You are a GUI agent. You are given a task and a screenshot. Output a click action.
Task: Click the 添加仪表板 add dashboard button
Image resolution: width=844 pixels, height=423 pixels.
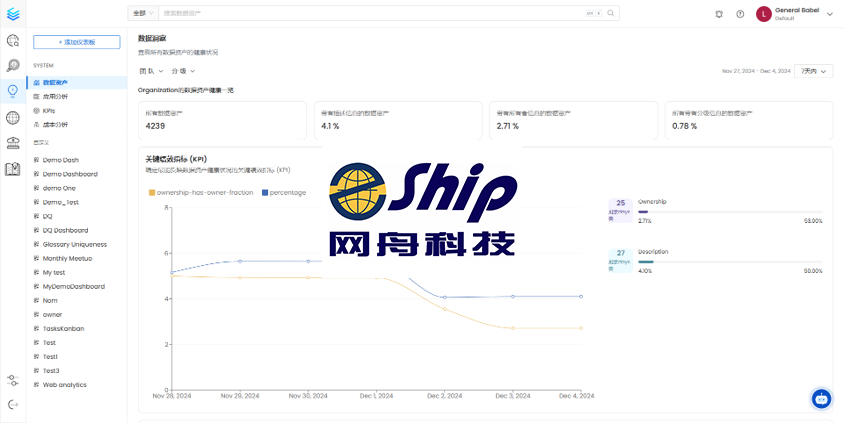click(x=76, y=42)
